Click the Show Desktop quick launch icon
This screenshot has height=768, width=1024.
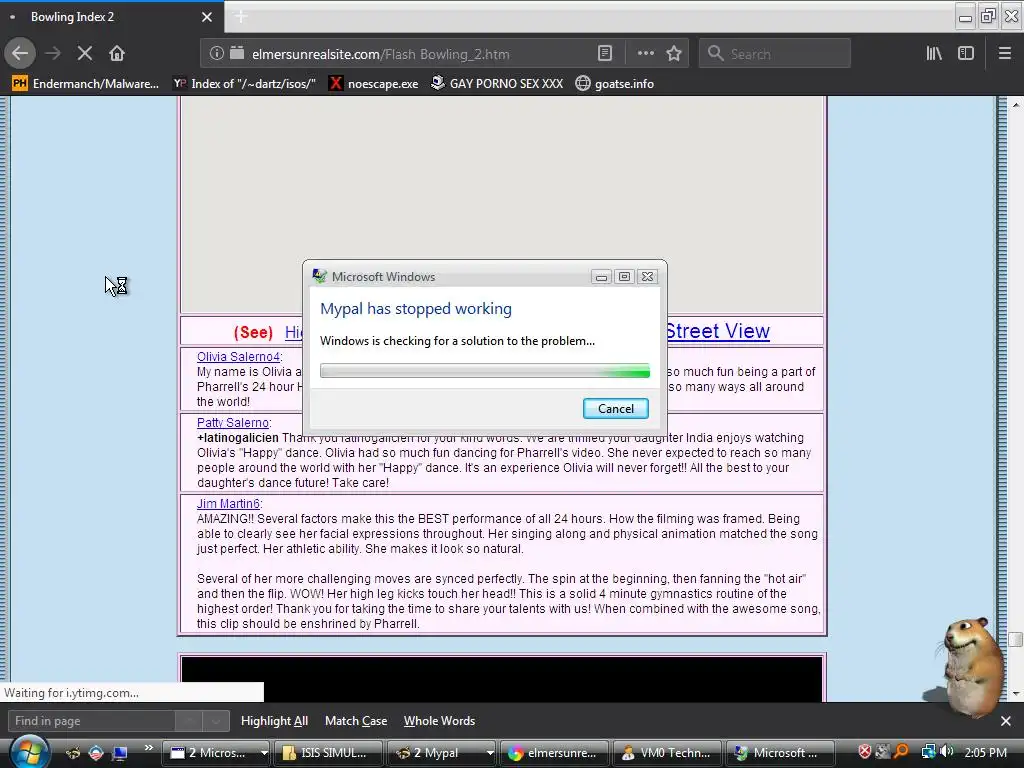120,753
